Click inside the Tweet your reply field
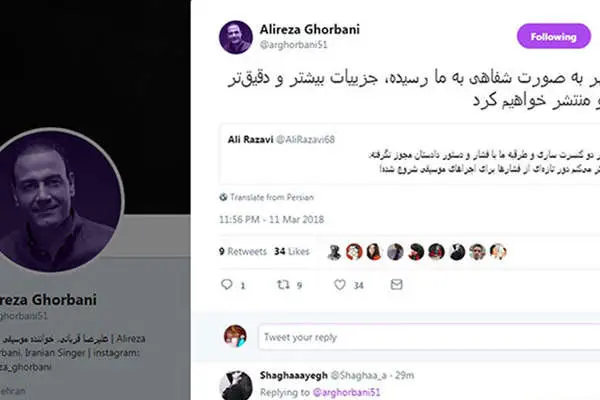 point(429,337)
